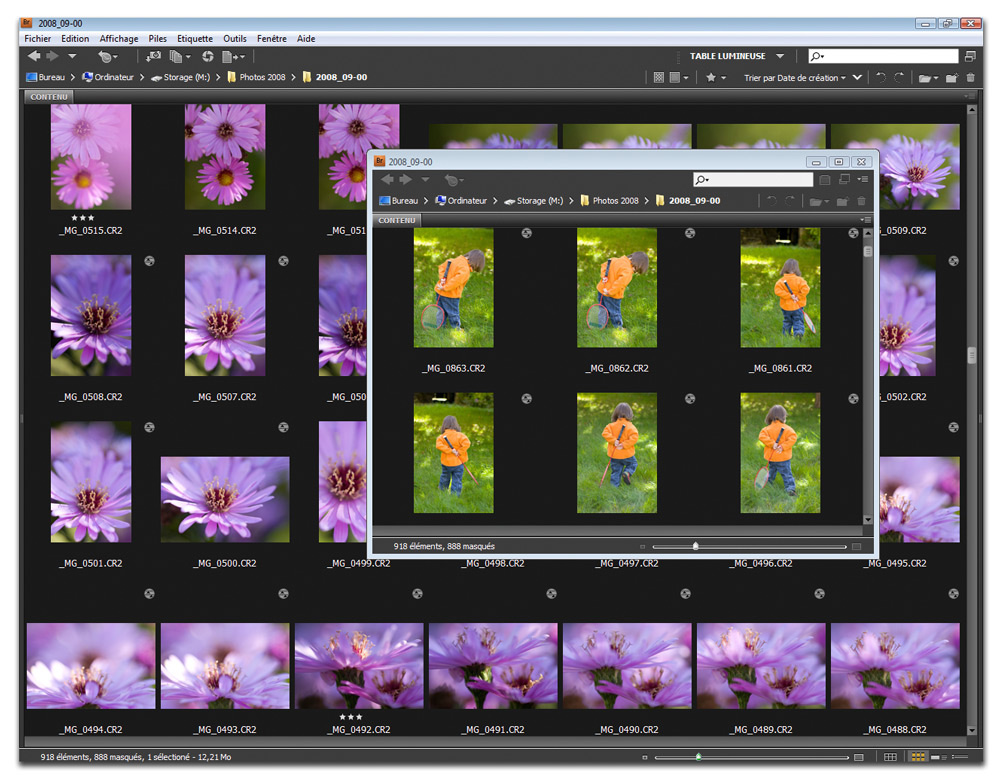This screenshot has width=1000, height=780.
Task: Switch to compact mode in main window
Action: pyautogui.click(x=970, y=56)
